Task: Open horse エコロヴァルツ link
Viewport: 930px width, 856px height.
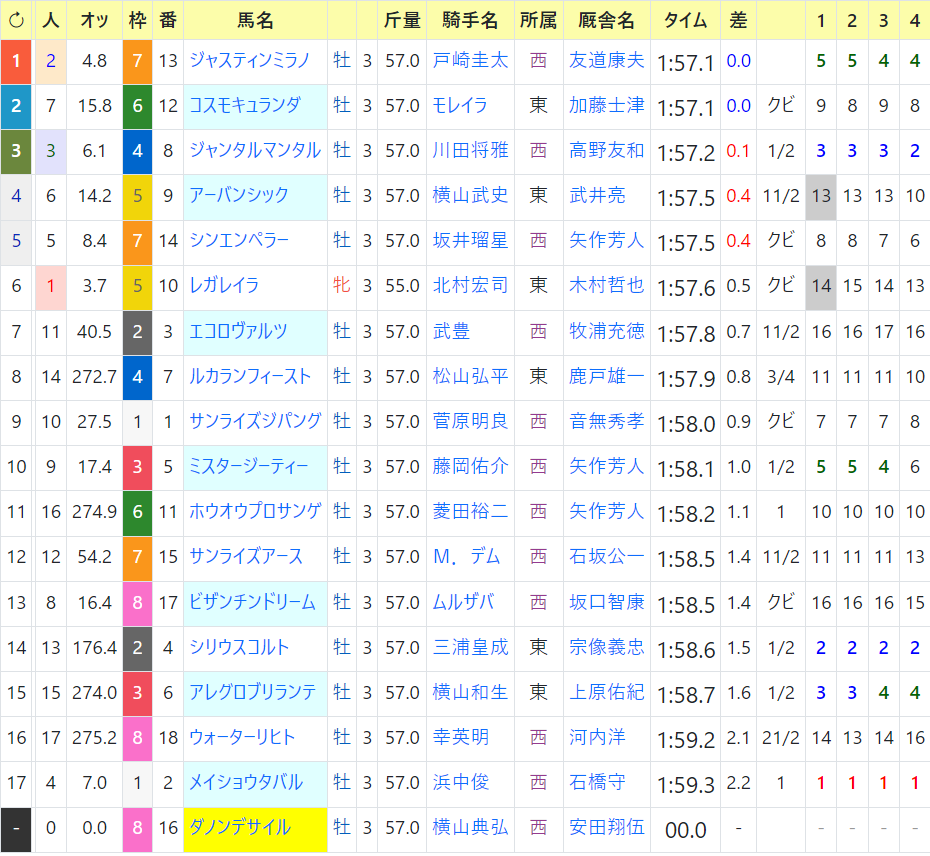Action: [238, 332]
